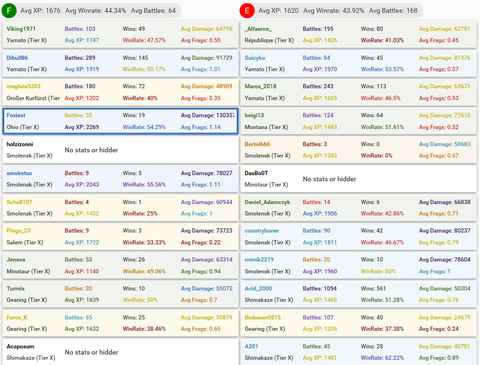Select player name Turmix
This screenshot has height=365, width=480.
[15, 288]
